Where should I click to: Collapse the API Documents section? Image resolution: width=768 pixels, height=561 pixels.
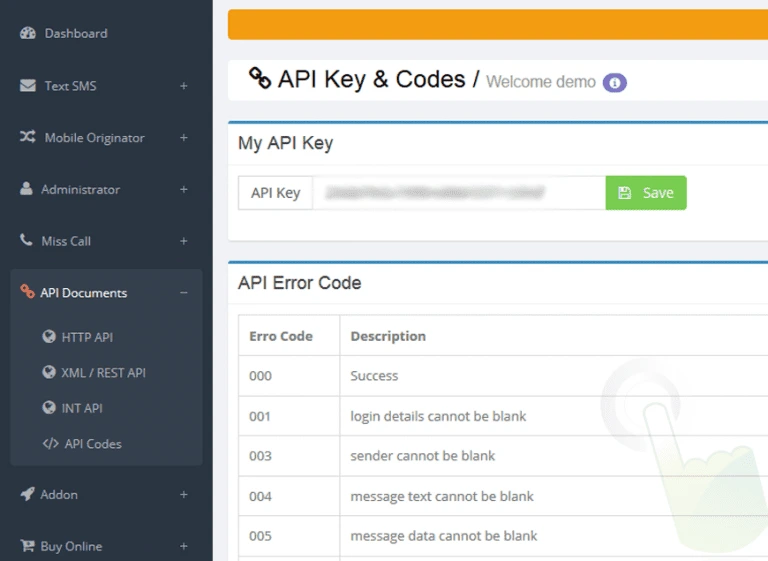183,293
